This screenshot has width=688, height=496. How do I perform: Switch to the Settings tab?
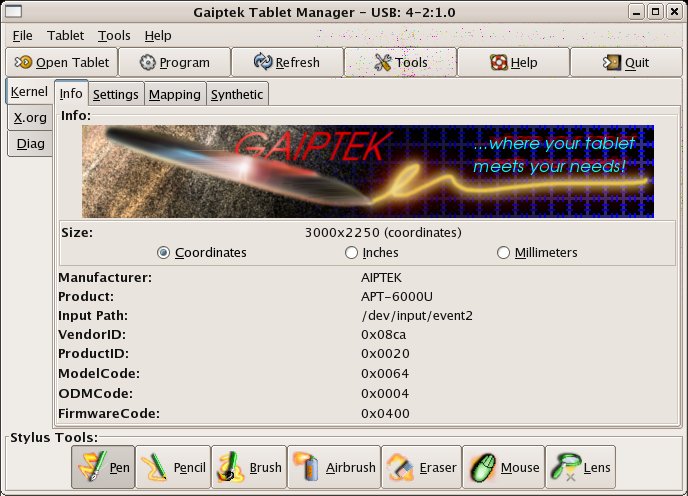click(x=116, y=94)
